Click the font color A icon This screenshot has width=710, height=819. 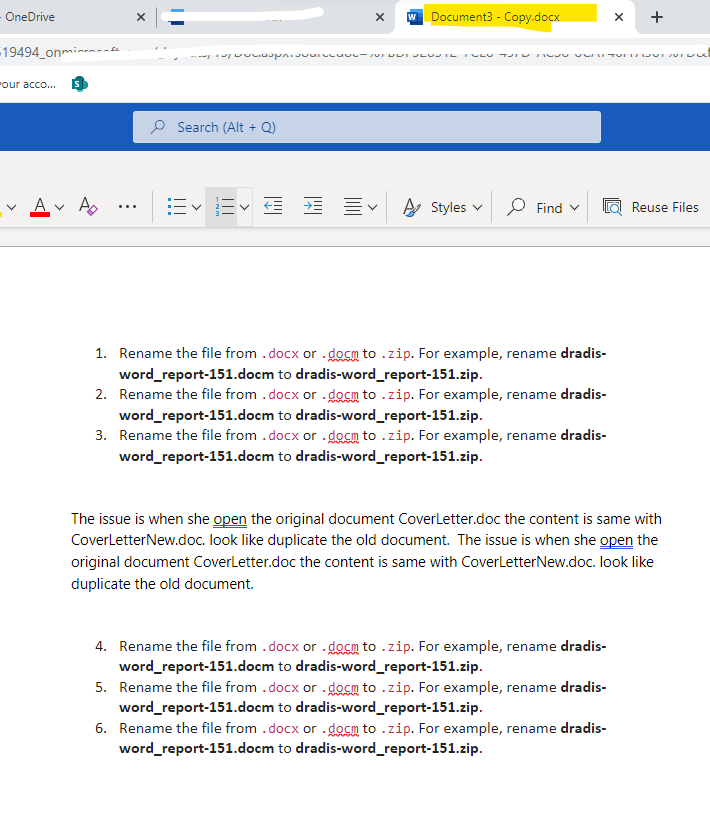point(40,207)
